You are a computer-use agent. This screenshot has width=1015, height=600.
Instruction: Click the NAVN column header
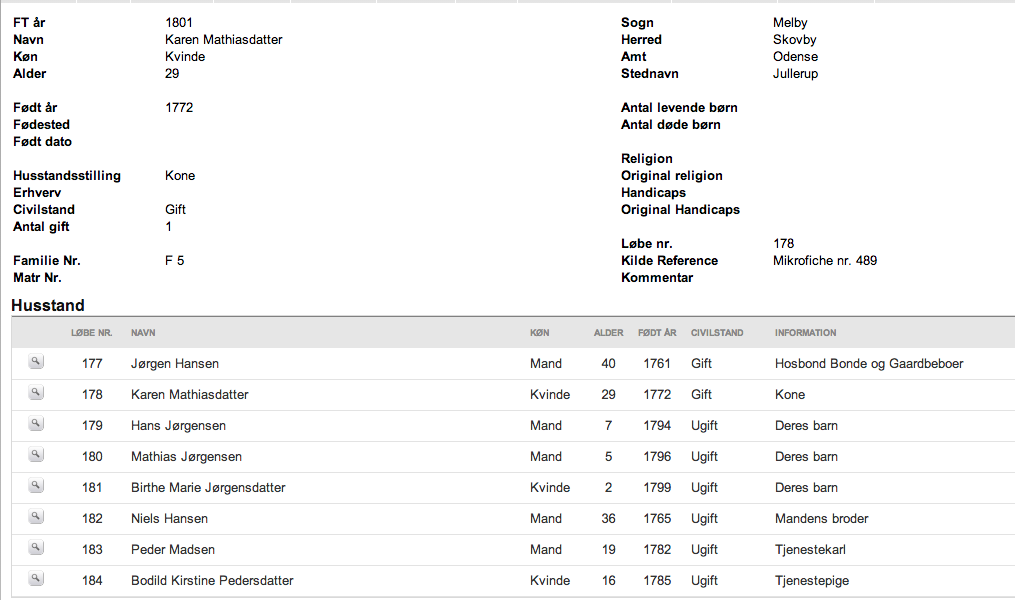(143, 333)
